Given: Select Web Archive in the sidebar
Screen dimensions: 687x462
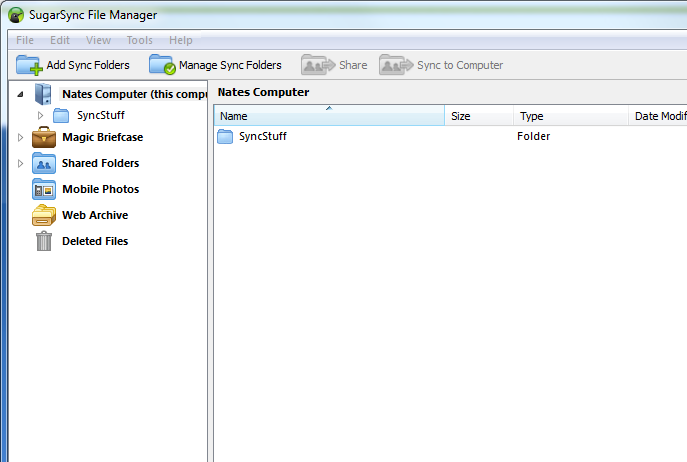Looking at the screenshot, I should [x=95, y=215].
